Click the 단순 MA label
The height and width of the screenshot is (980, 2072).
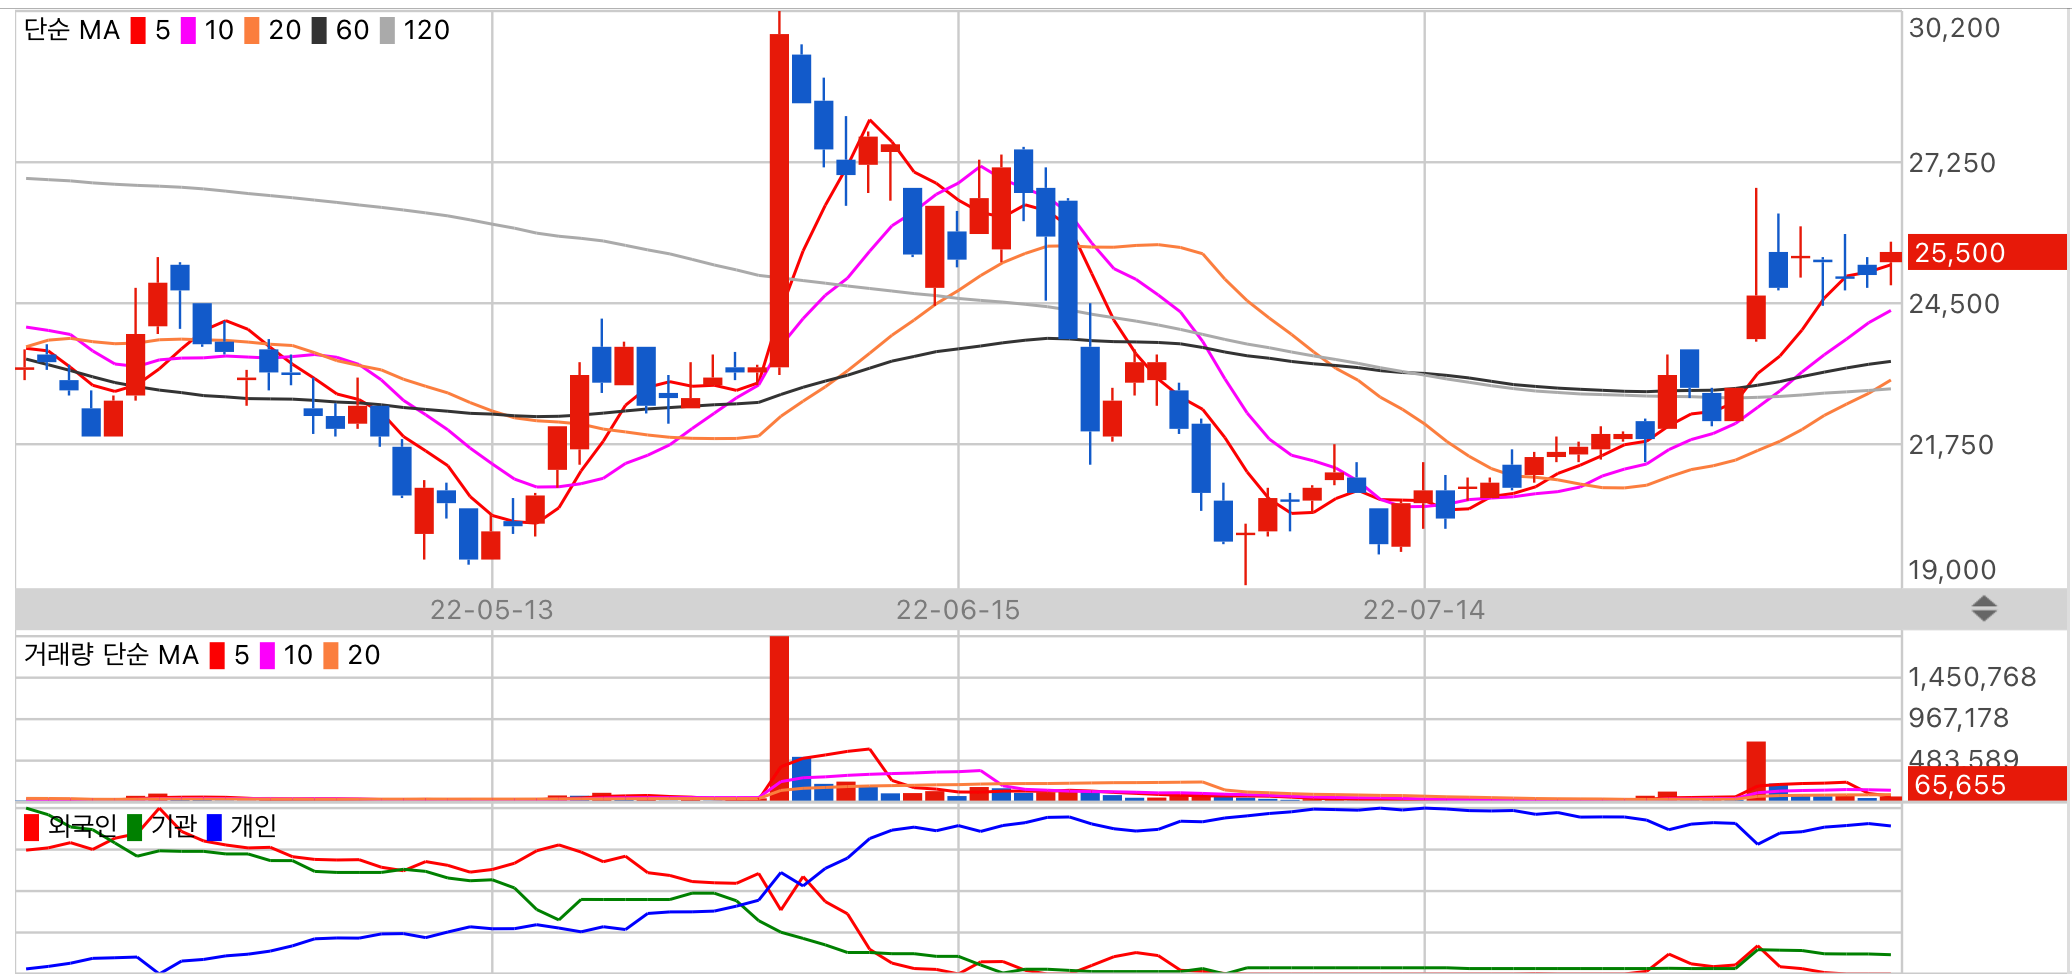(x=72, y=31)
